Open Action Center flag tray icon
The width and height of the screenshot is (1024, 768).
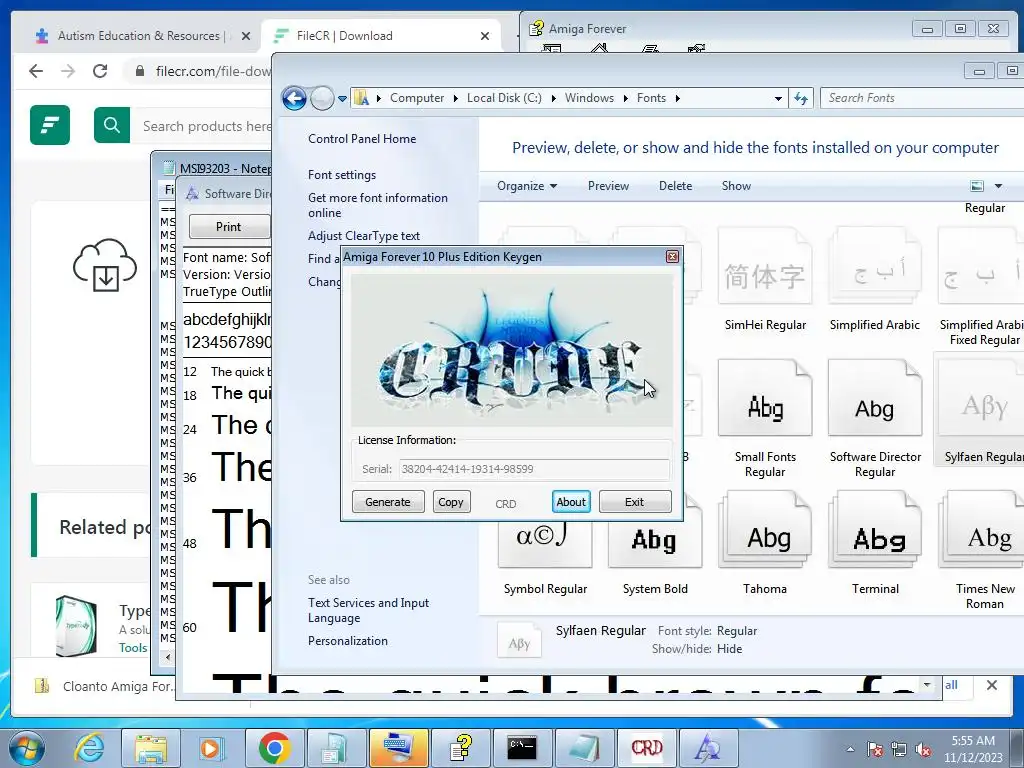click(x=875, y=750)
